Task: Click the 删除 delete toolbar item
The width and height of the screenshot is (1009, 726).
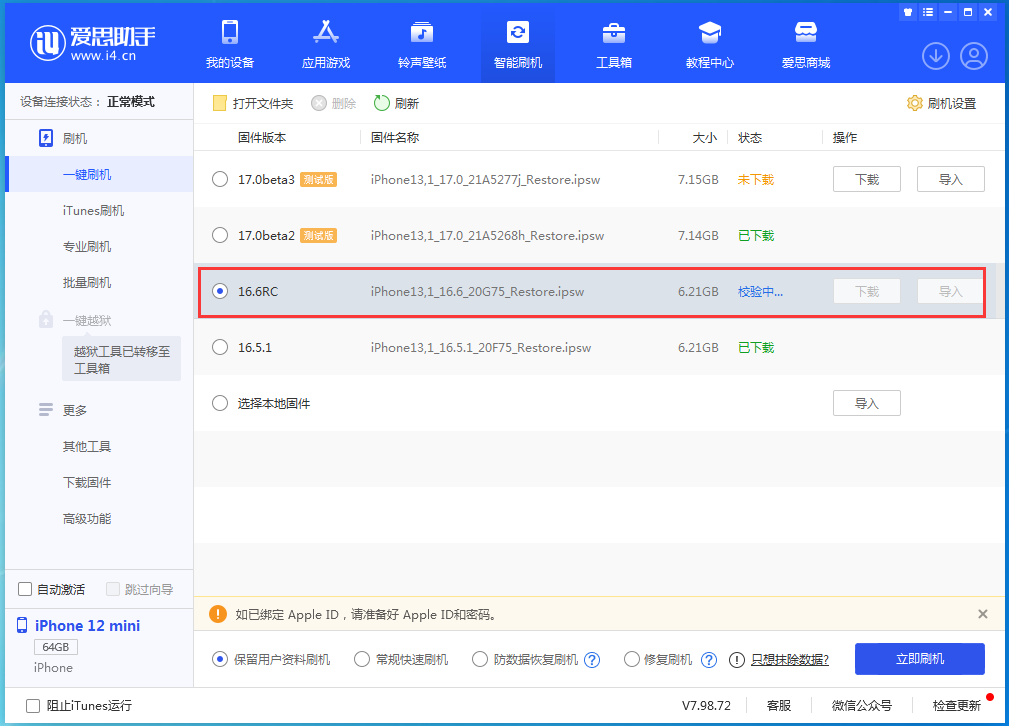Action: coord(333,104)
